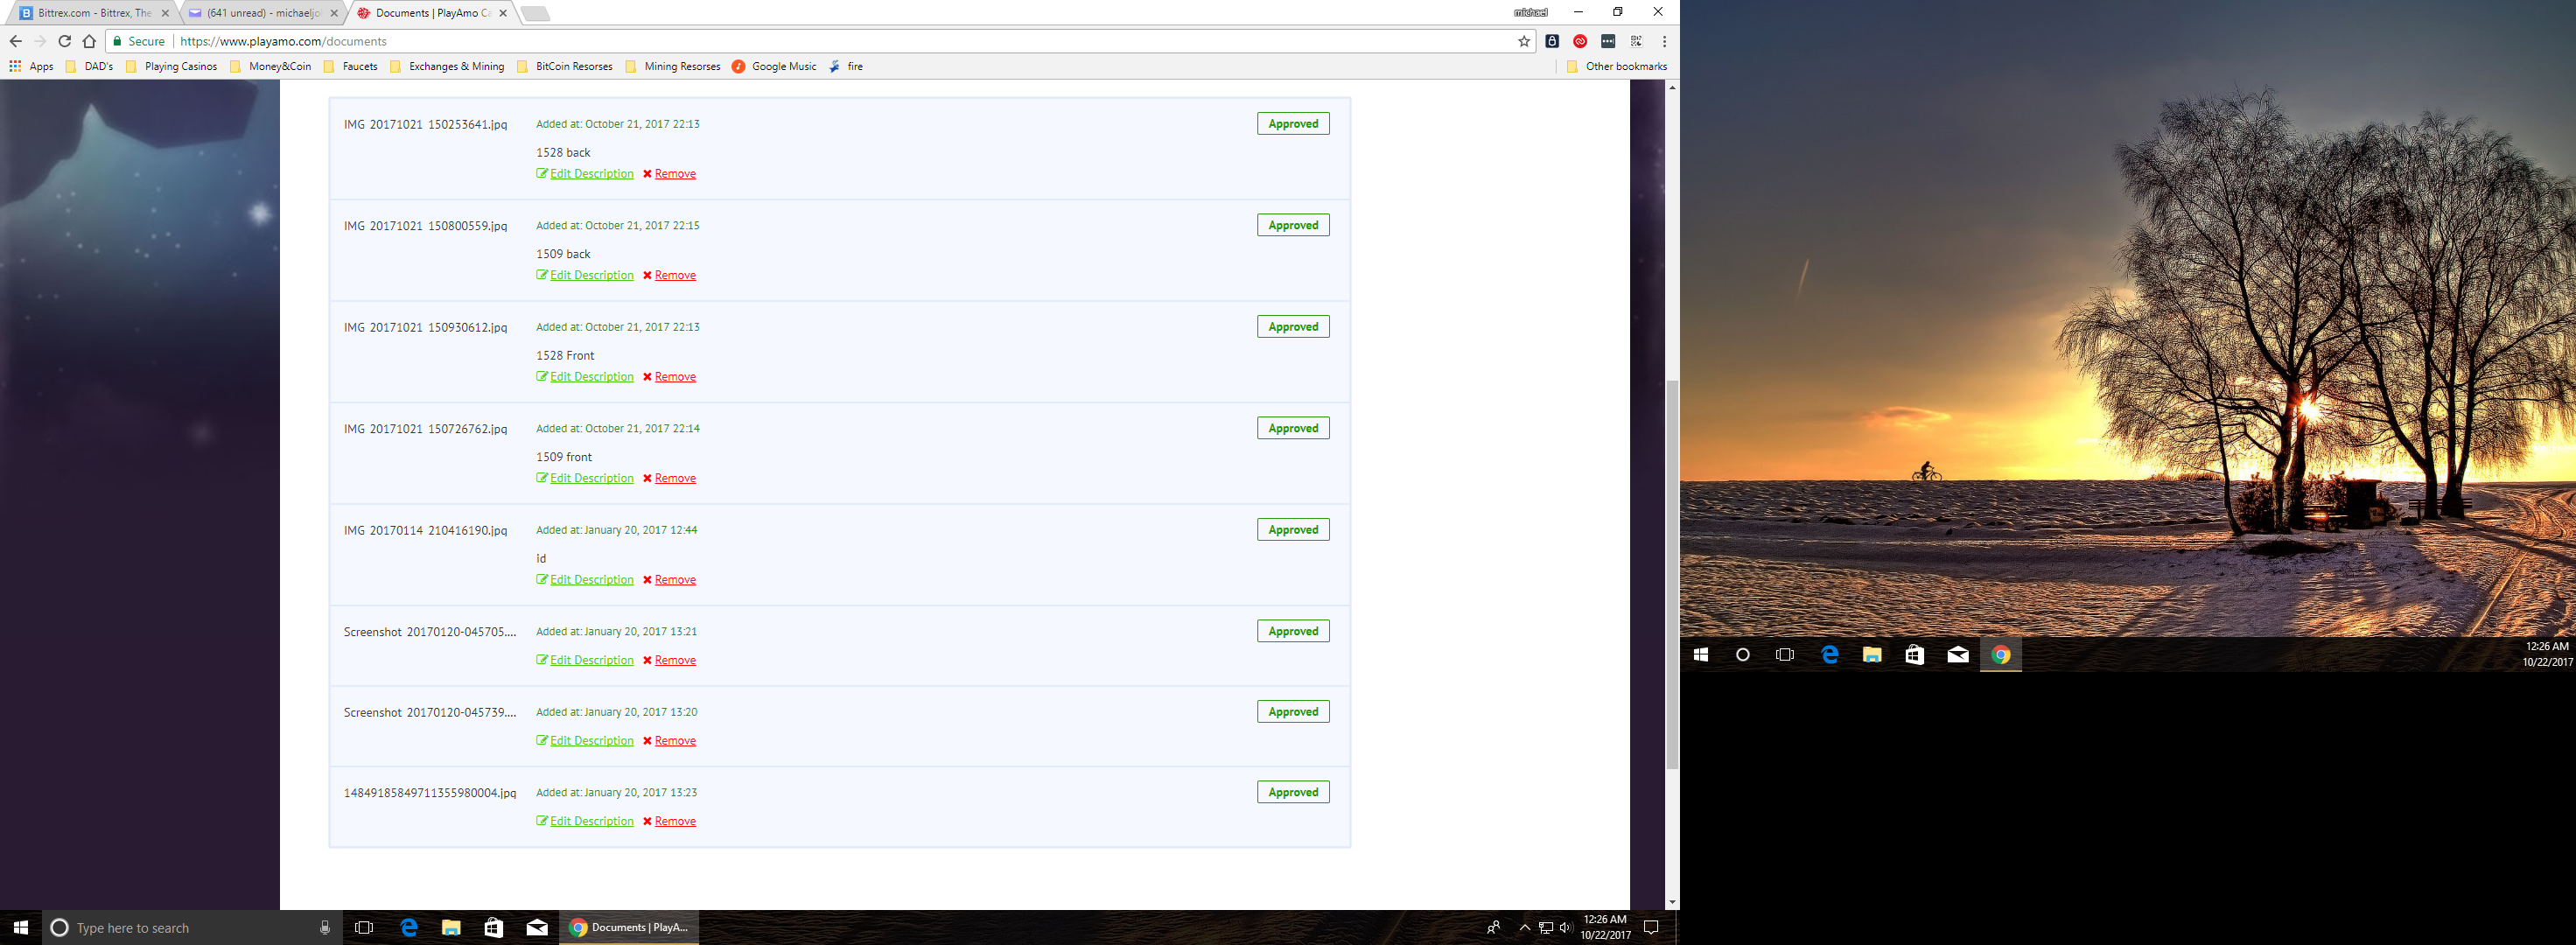This screenshot has width=2576, height=945.
Task: Open Money&Coin bookmarks folder
Action: (x=270, y=66)
